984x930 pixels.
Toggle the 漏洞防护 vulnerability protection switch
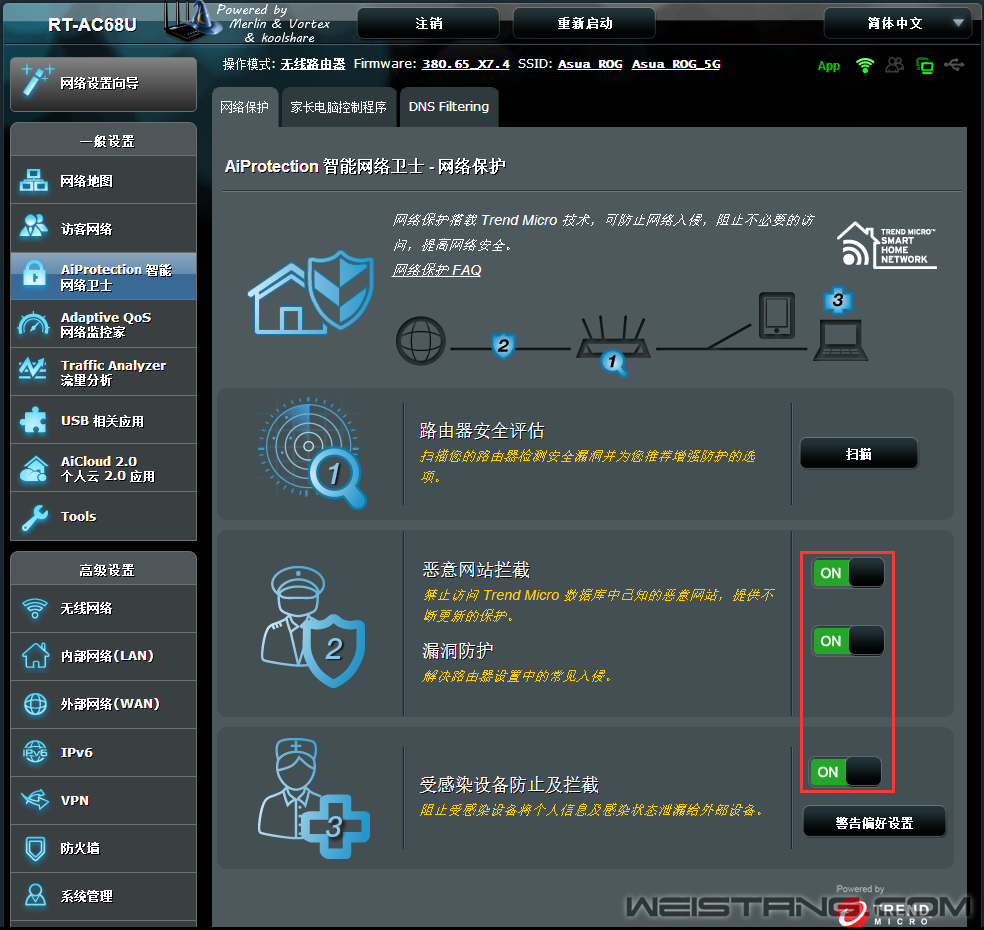pyautogui.click(x=848, y=641)
